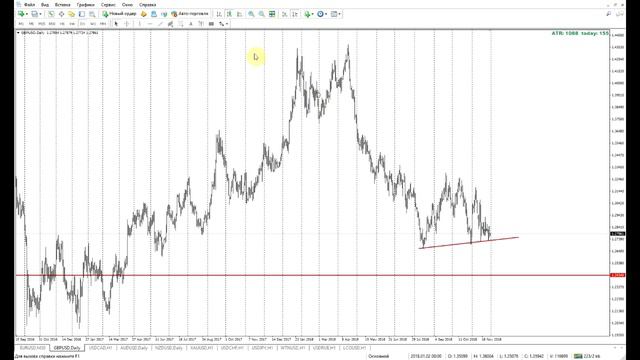
Task: Click the New Chart toolbar icon
Action: (21, 14)
